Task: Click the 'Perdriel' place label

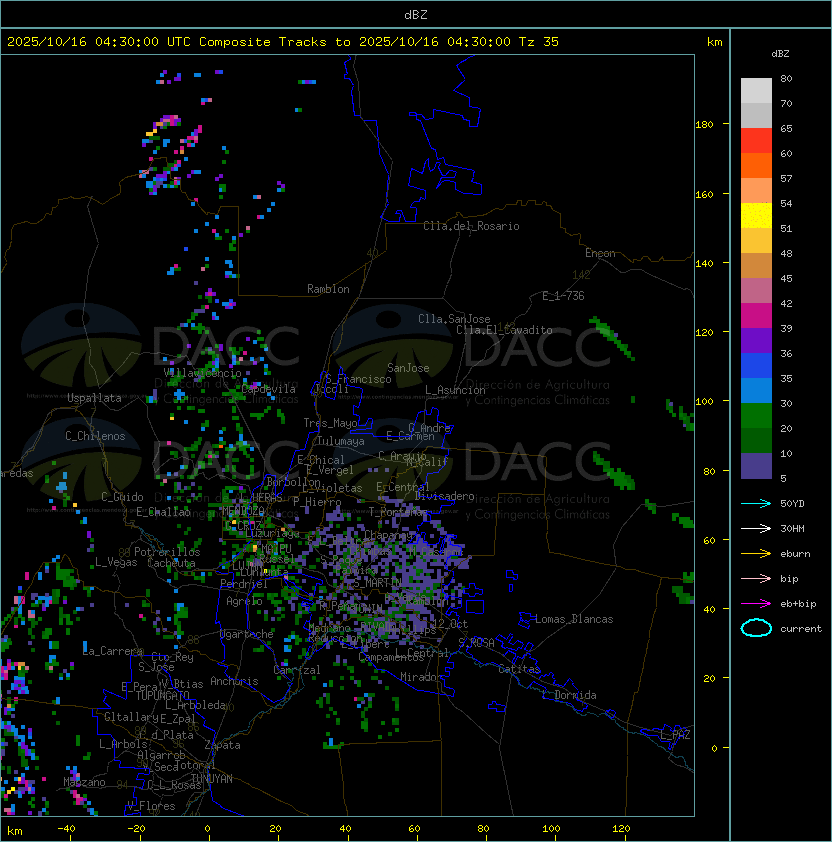Action: pyautogui.click(x=244, y=584)
